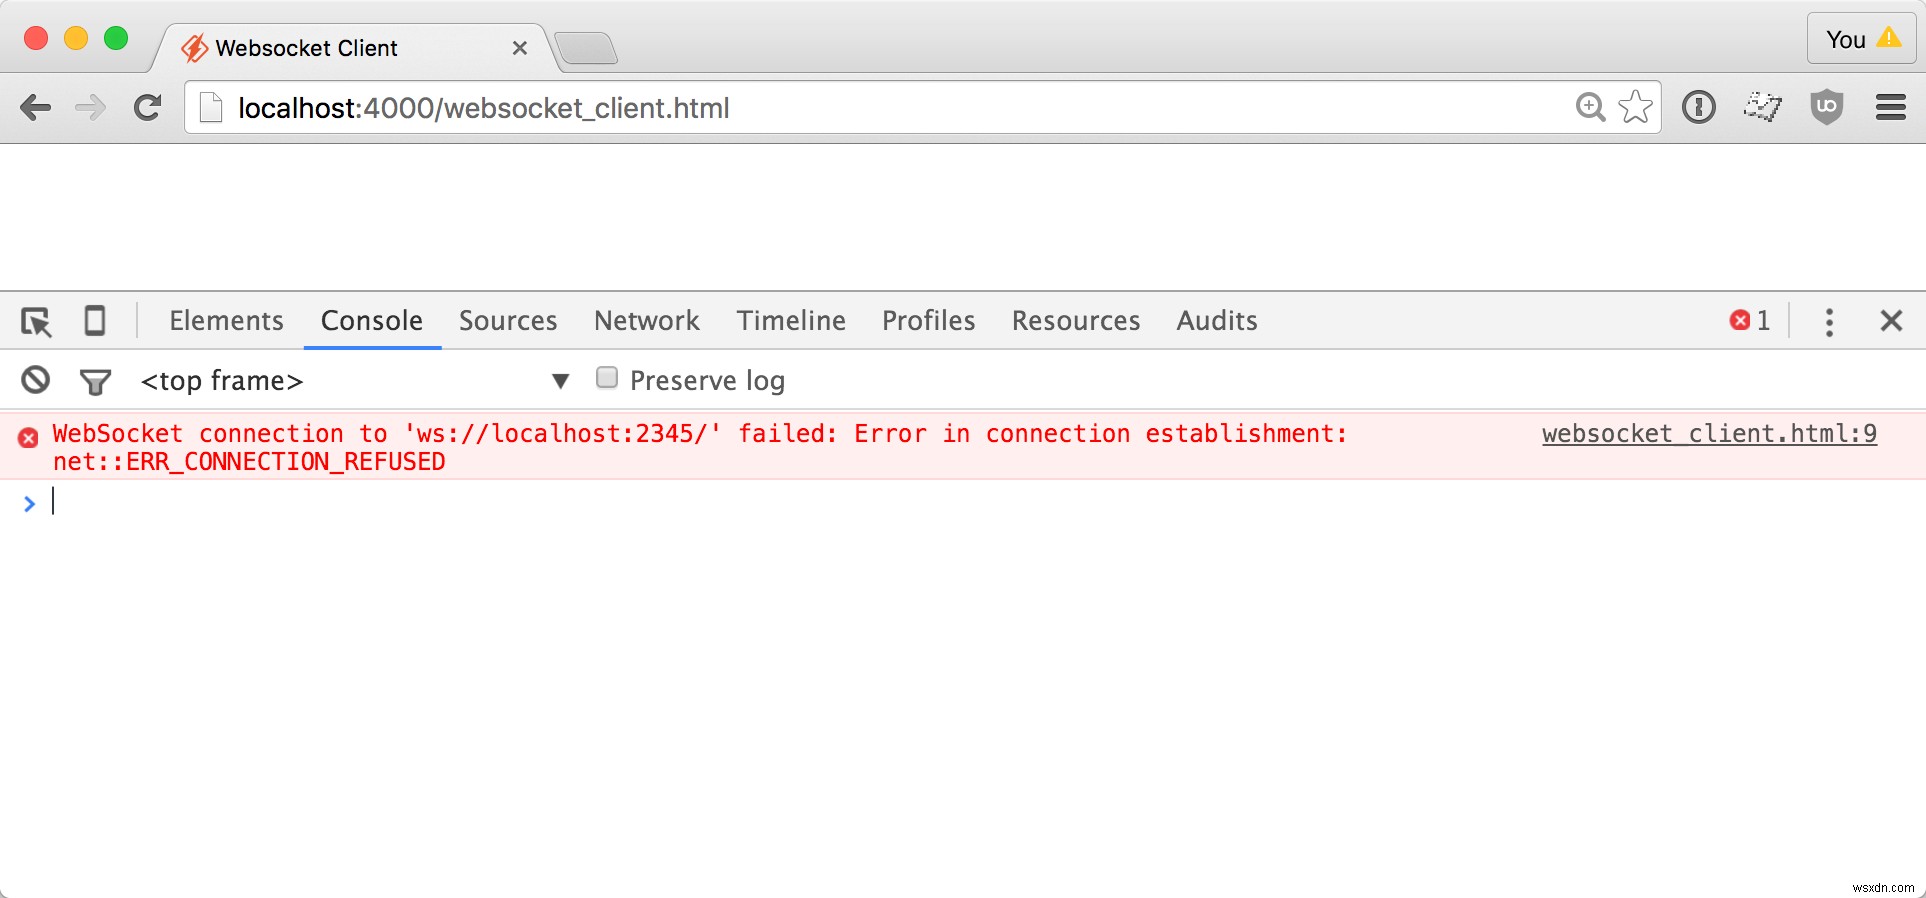Open the Timeline panel
Image resolution: width=1926 pixels, height=898 pixels.
pos(791,321)
